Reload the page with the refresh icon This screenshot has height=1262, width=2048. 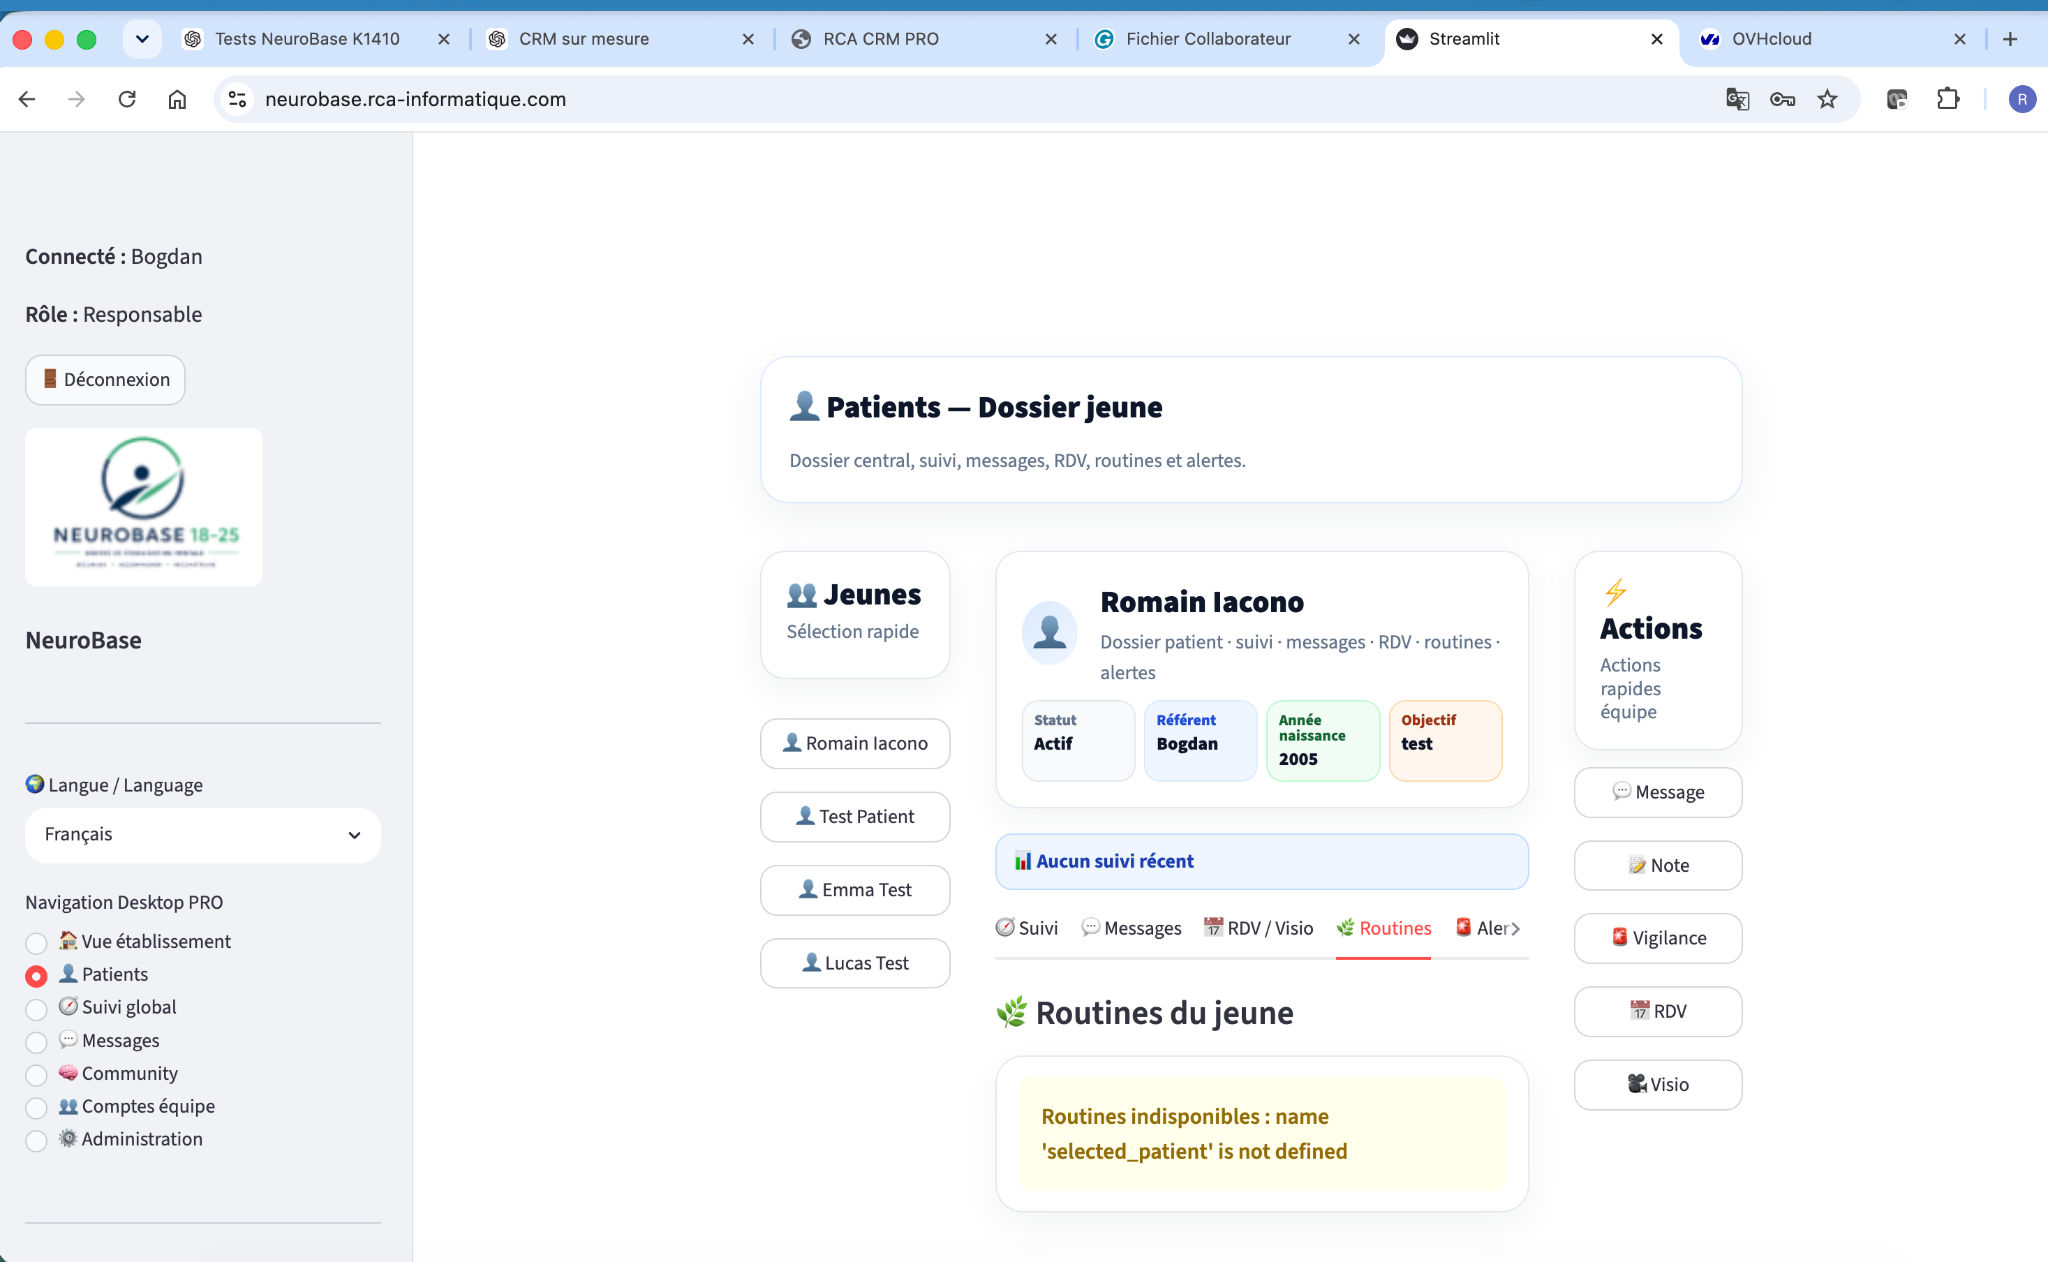127,99
